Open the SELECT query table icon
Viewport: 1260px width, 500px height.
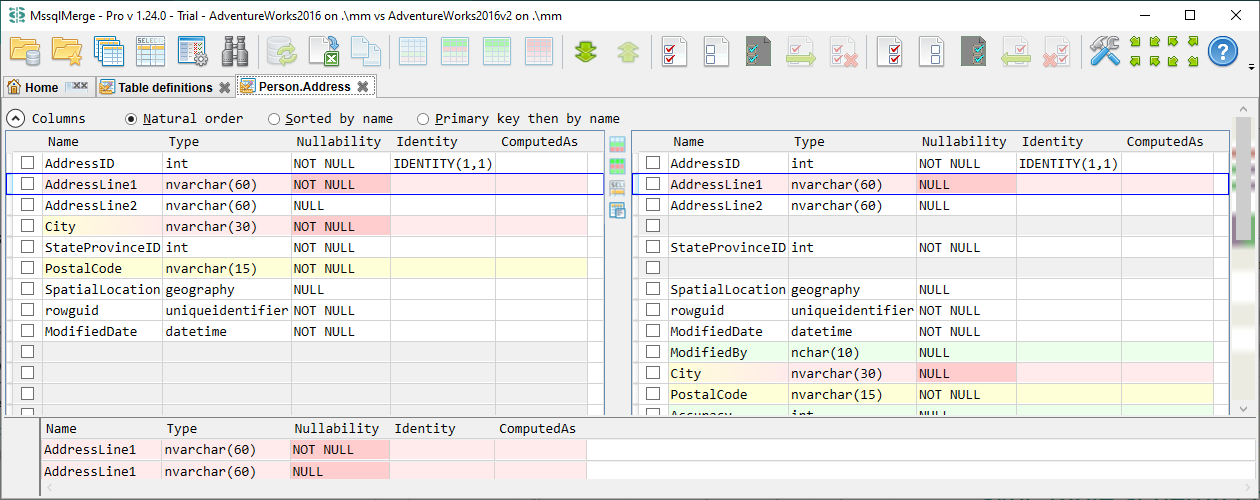150,51
